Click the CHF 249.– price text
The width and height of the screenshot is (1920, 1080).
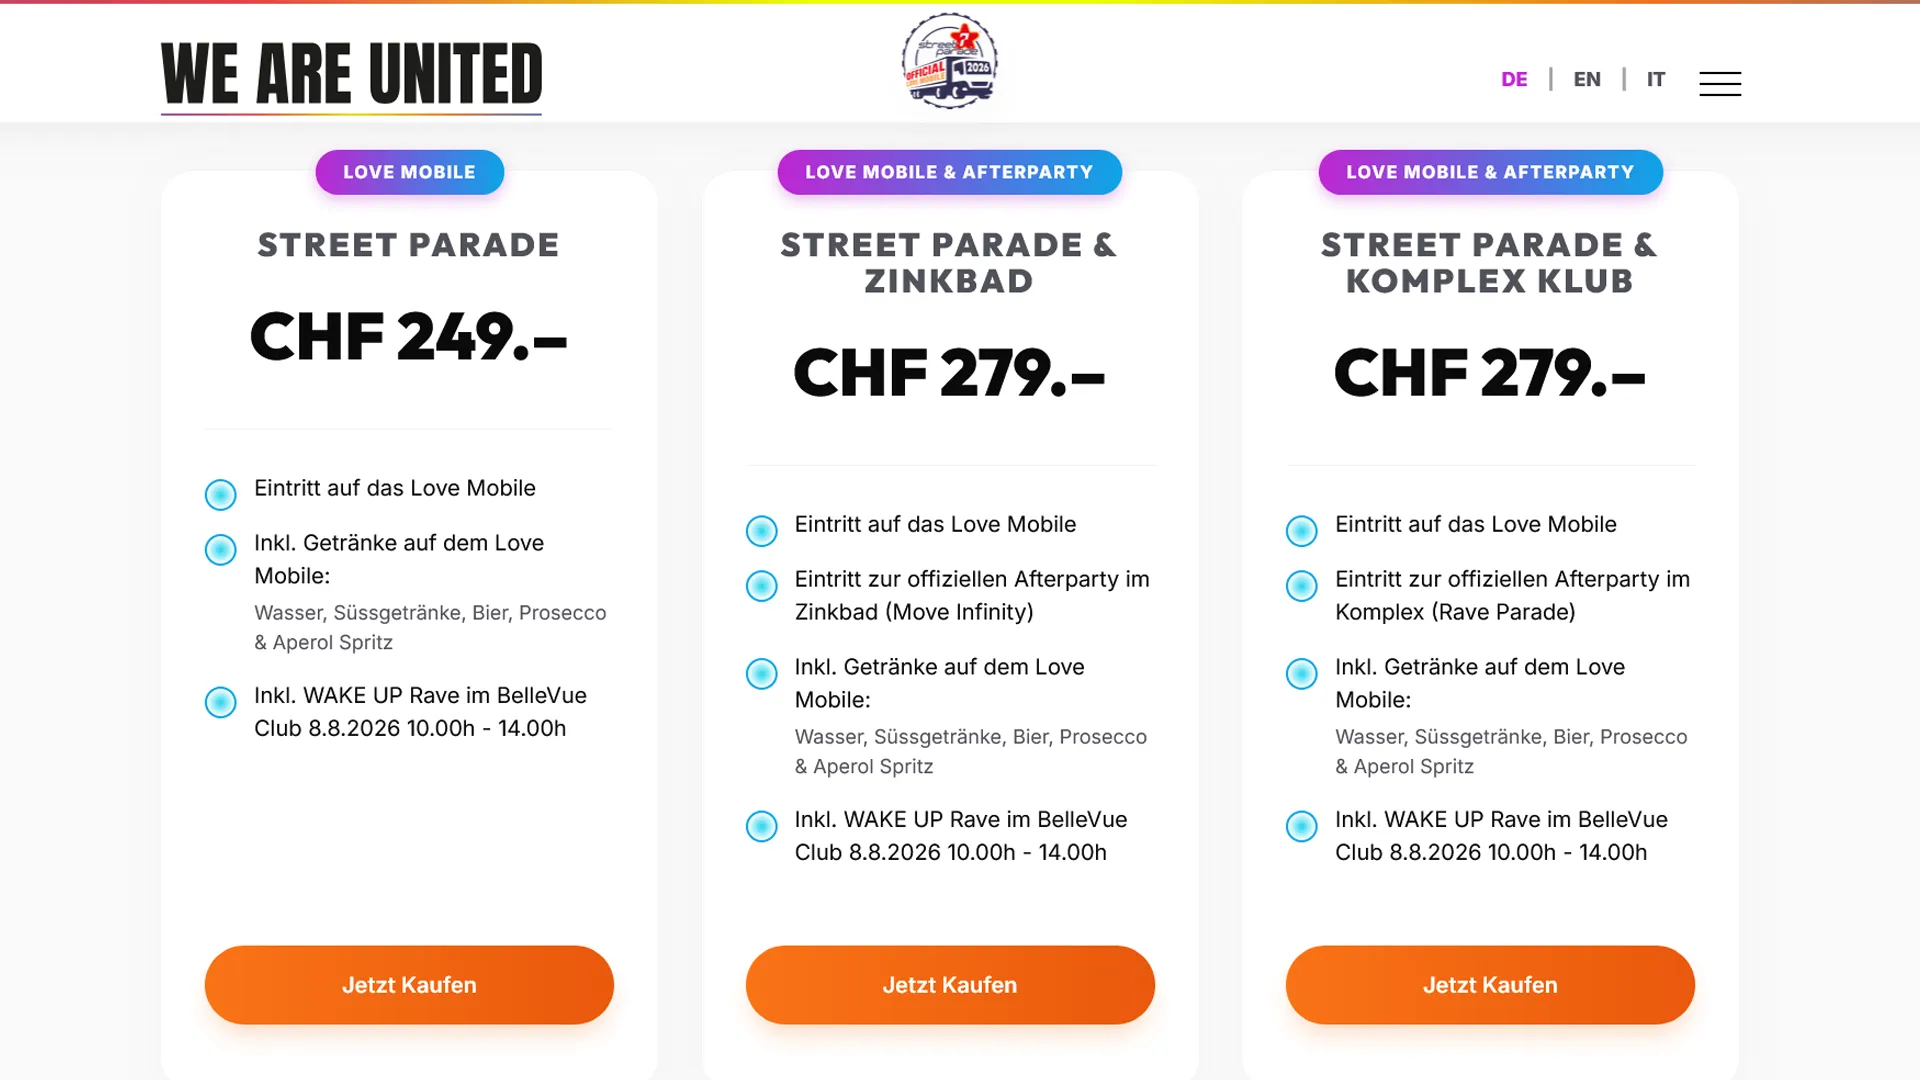click(409, 337)
